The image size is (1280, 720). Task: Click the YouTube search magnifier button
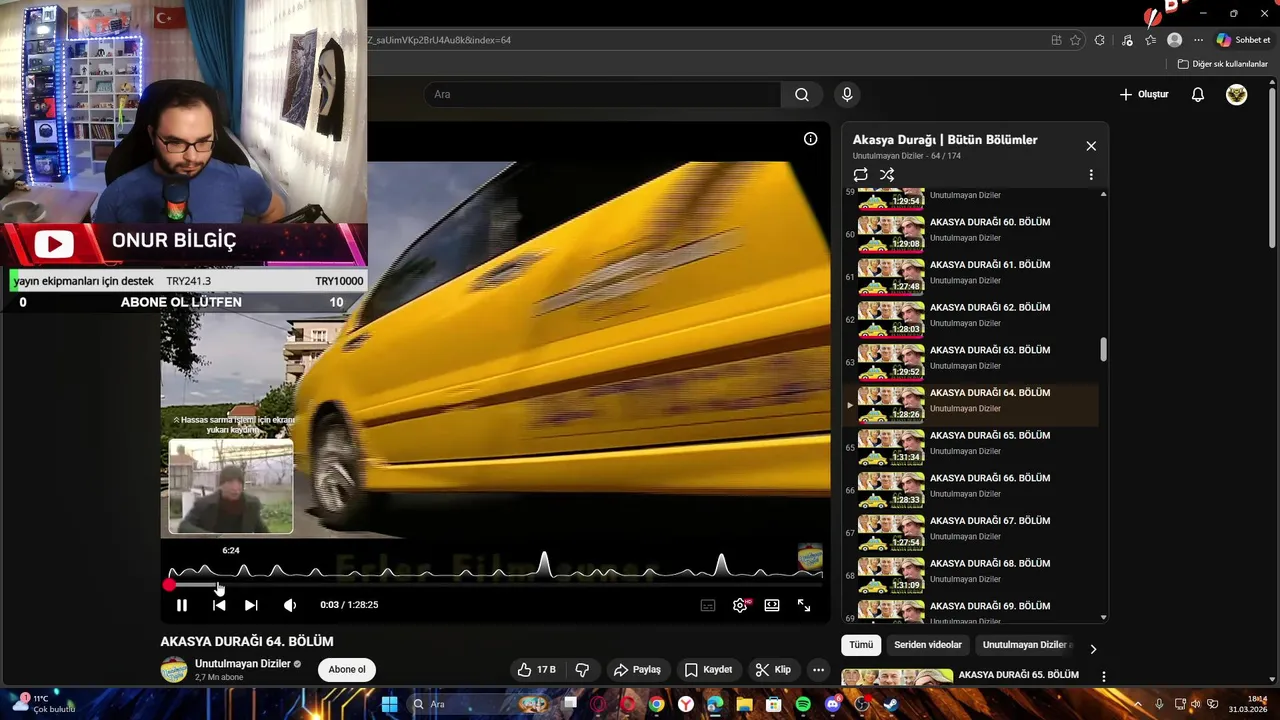tap(802, 94)
